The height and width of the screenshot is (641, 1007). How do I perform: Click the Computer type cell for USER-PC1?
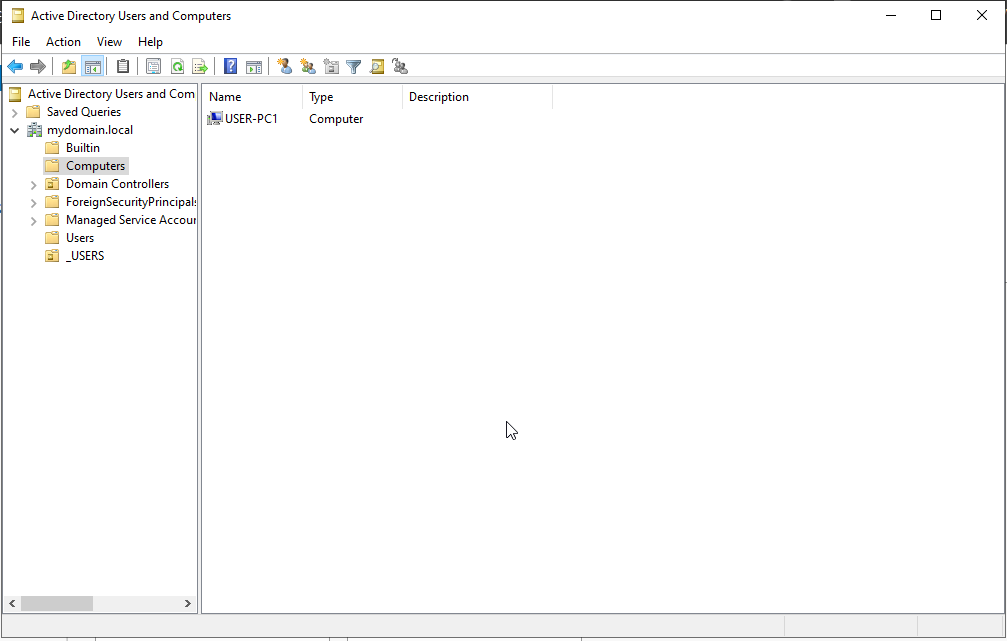point(336,119)
